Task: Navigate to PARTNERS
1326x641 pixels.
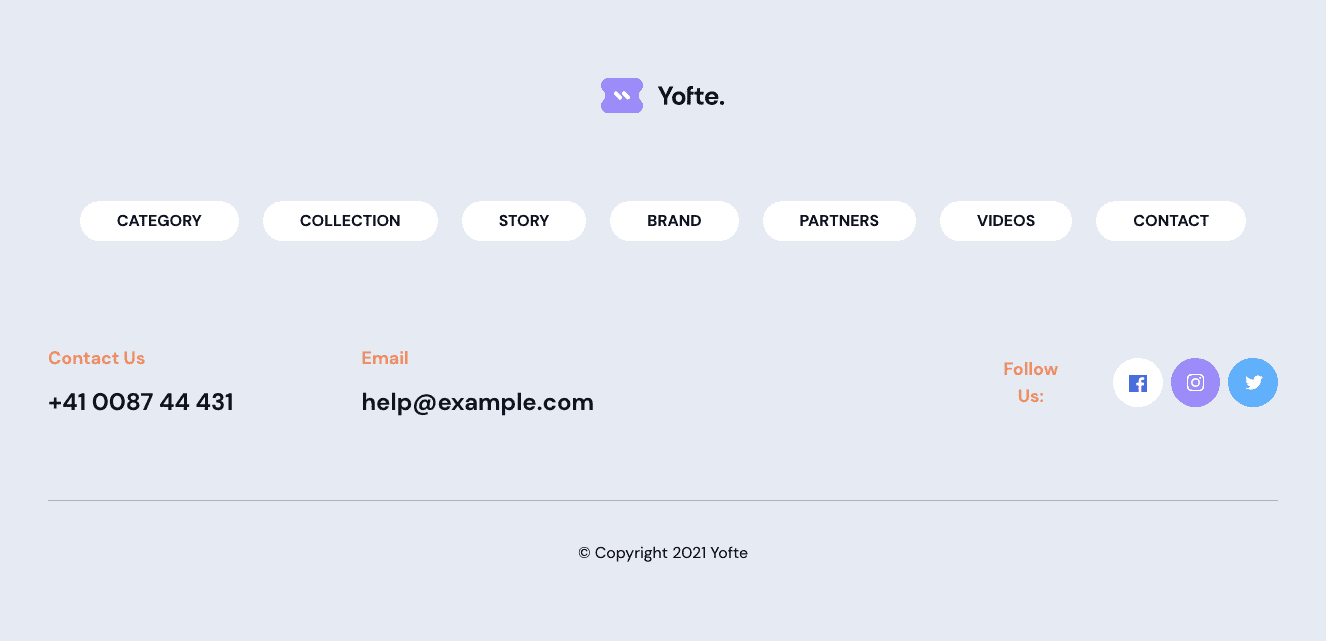Action: (x=839, y=221)
